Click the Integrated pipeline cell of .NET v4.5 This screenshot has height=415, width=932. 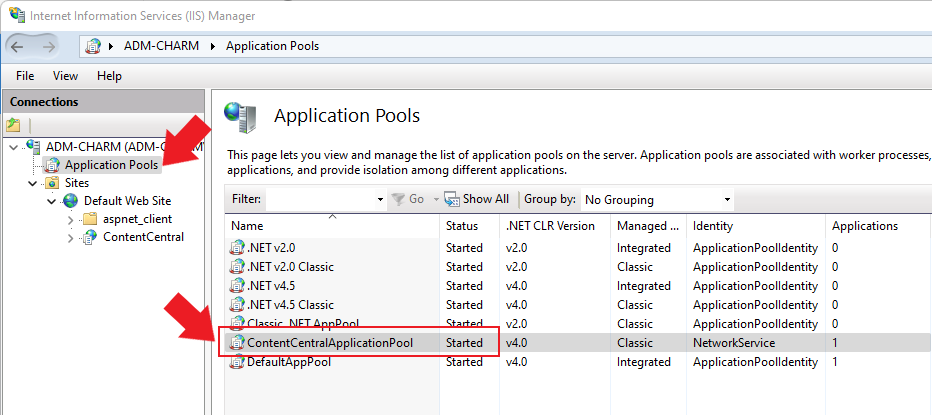644,286
